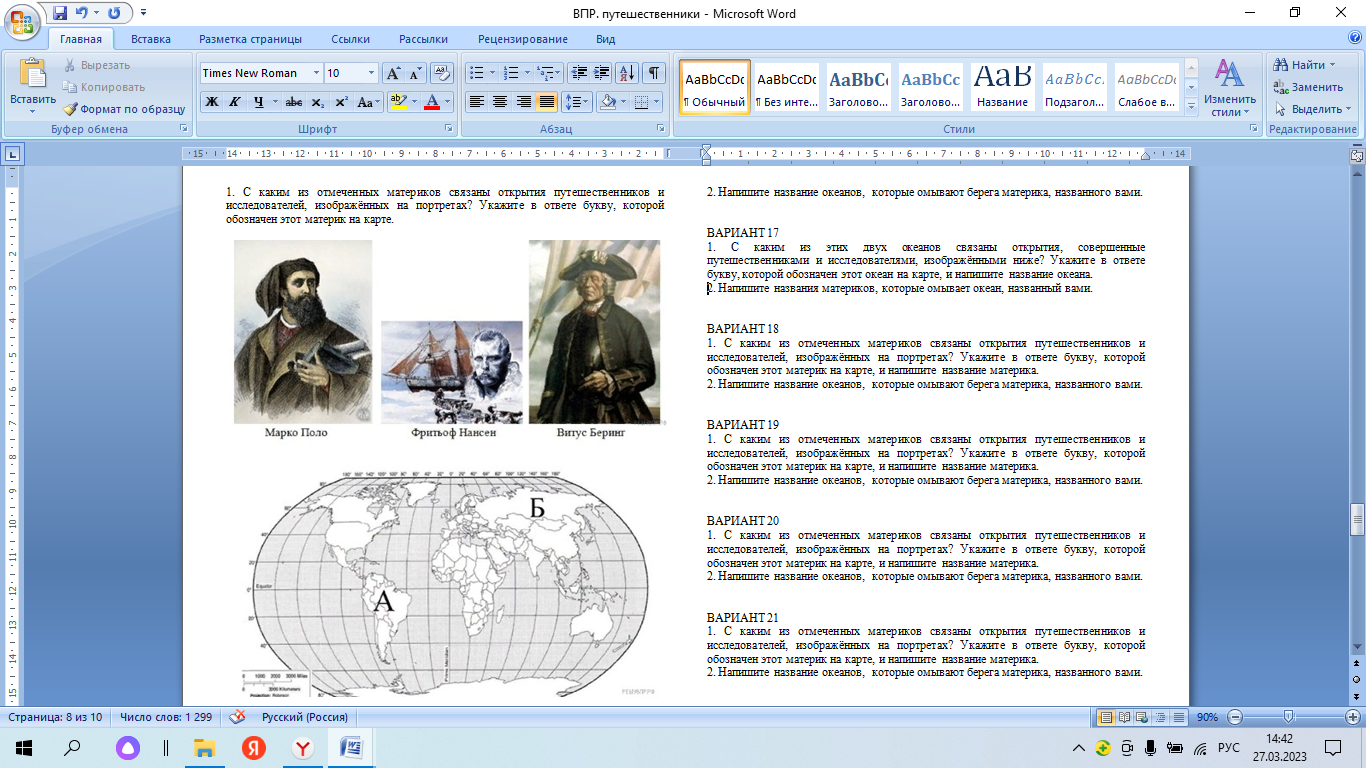Open the Windows Start menu
The width and height of the screenshot is (1366, 768).
click(23, 747)
